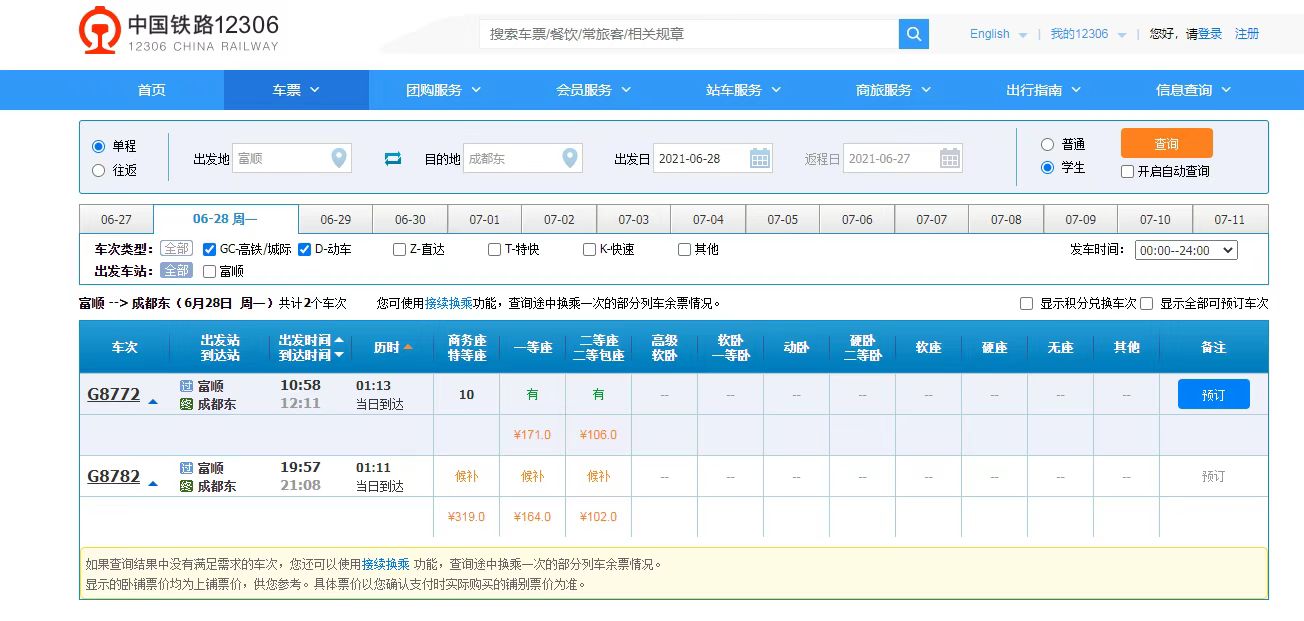
Task: Click the search magnifier icon
Action: 913,34
